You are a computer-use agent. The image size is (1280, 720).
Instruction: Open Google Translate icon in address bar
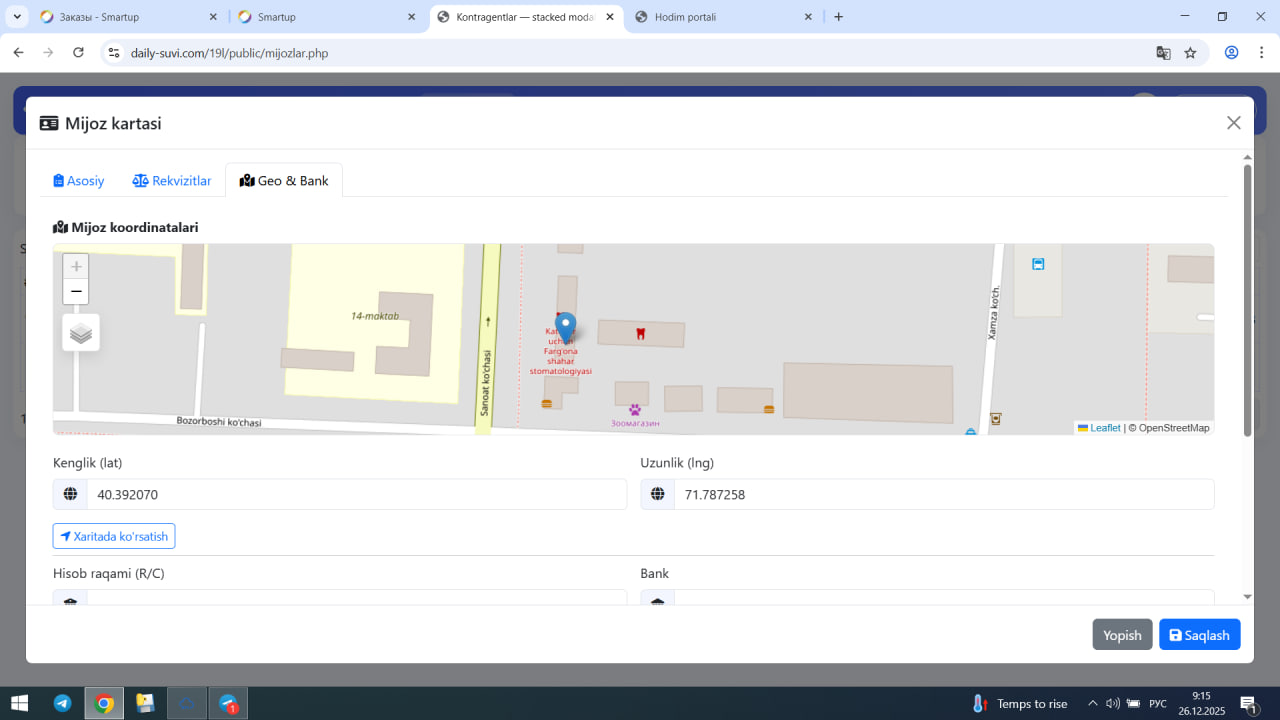pos(1163,53)
